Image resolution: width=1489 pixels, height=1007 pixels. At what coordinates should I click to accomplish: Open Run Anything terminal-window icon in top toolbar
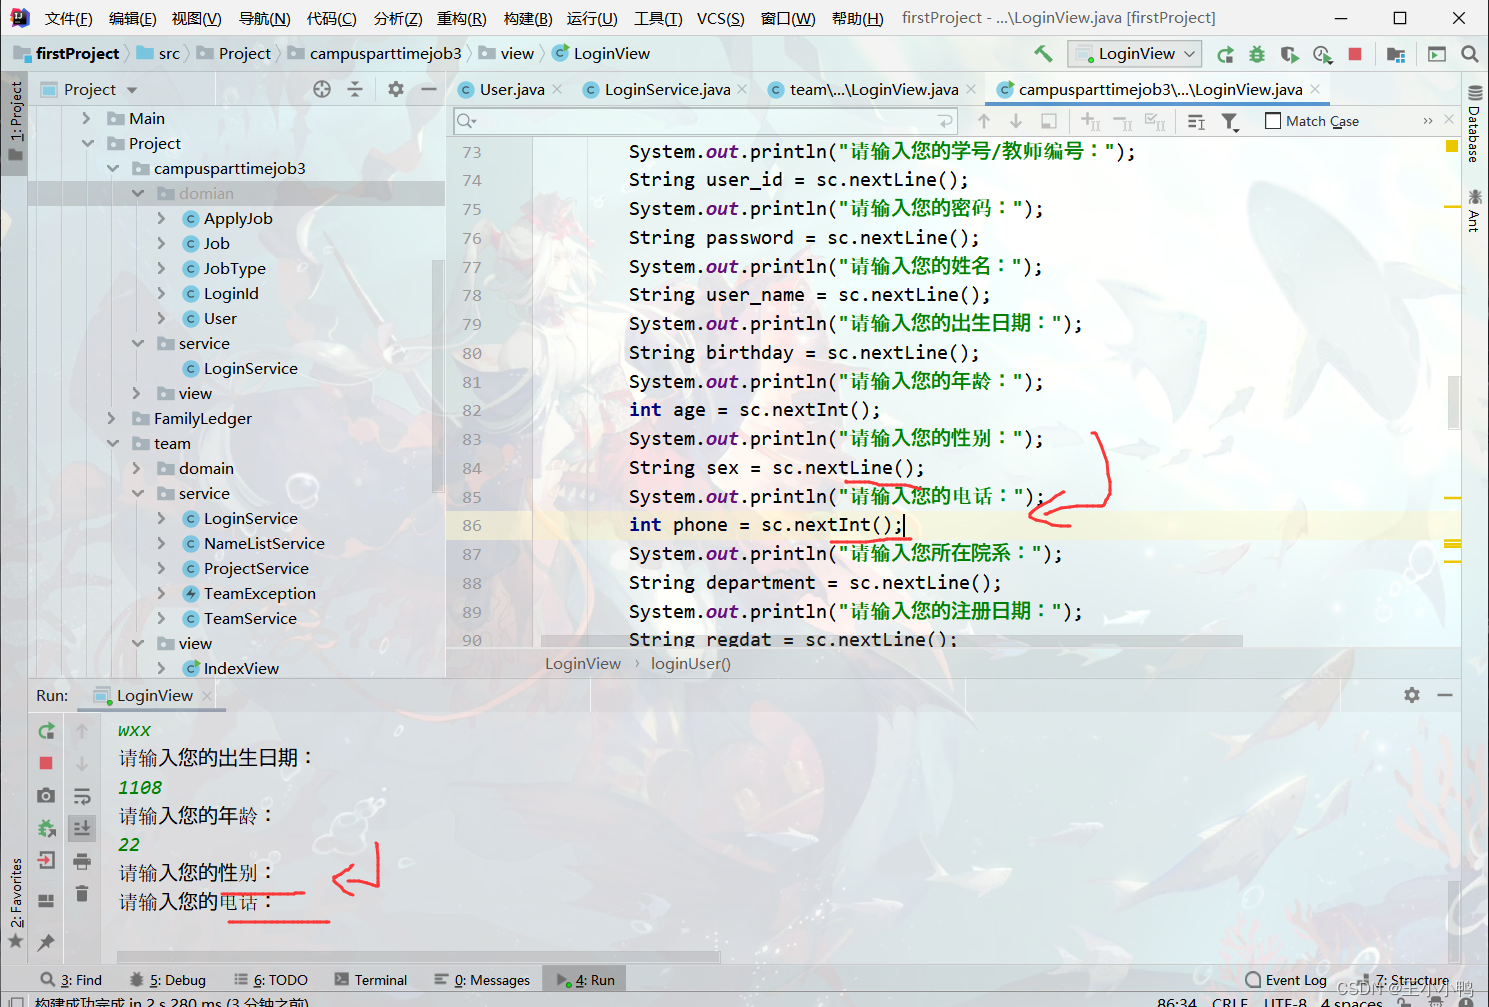1437,54
